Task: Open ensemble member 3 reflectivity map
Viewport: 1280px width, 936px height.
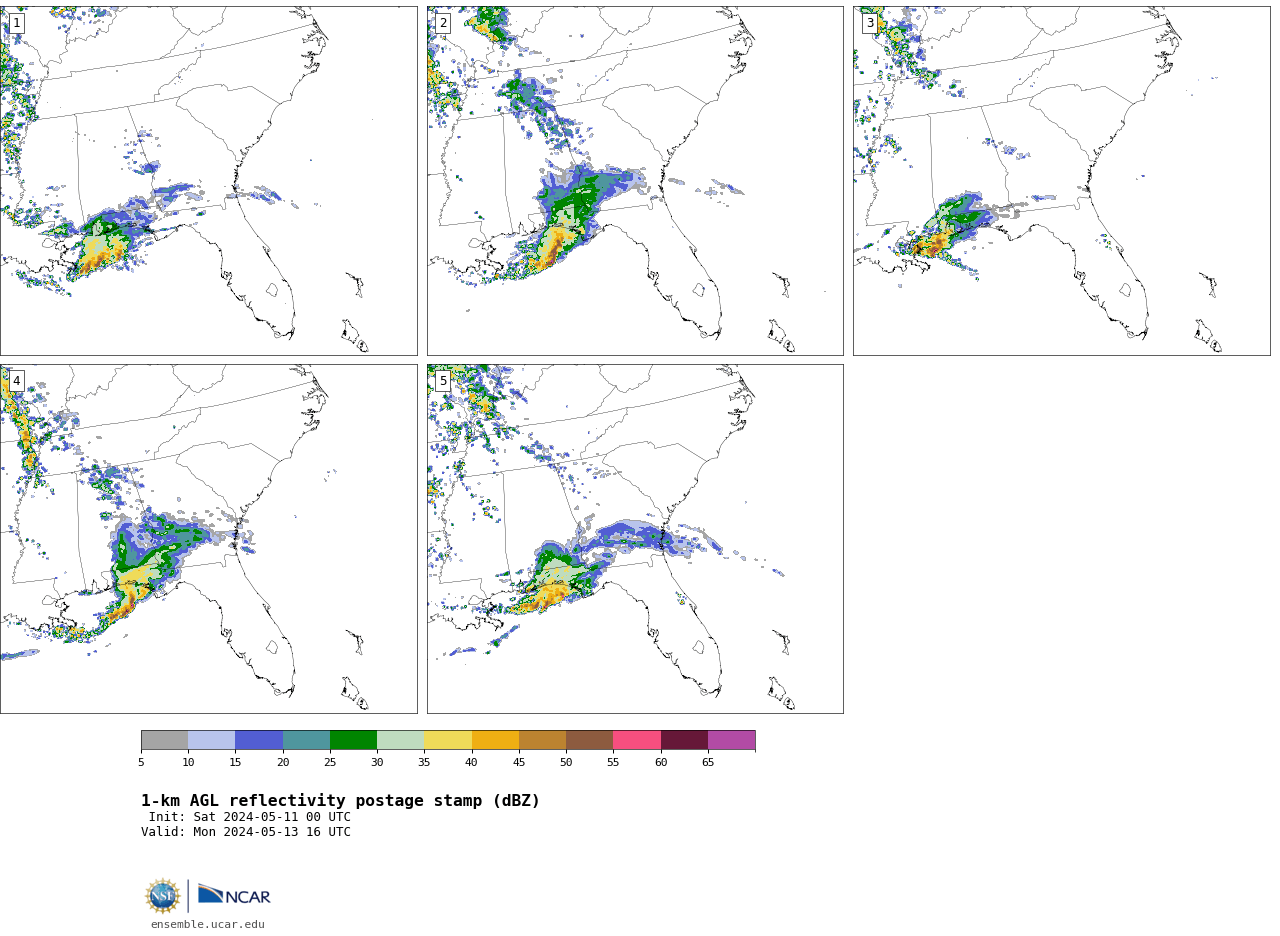Action: coord(1061,181)
